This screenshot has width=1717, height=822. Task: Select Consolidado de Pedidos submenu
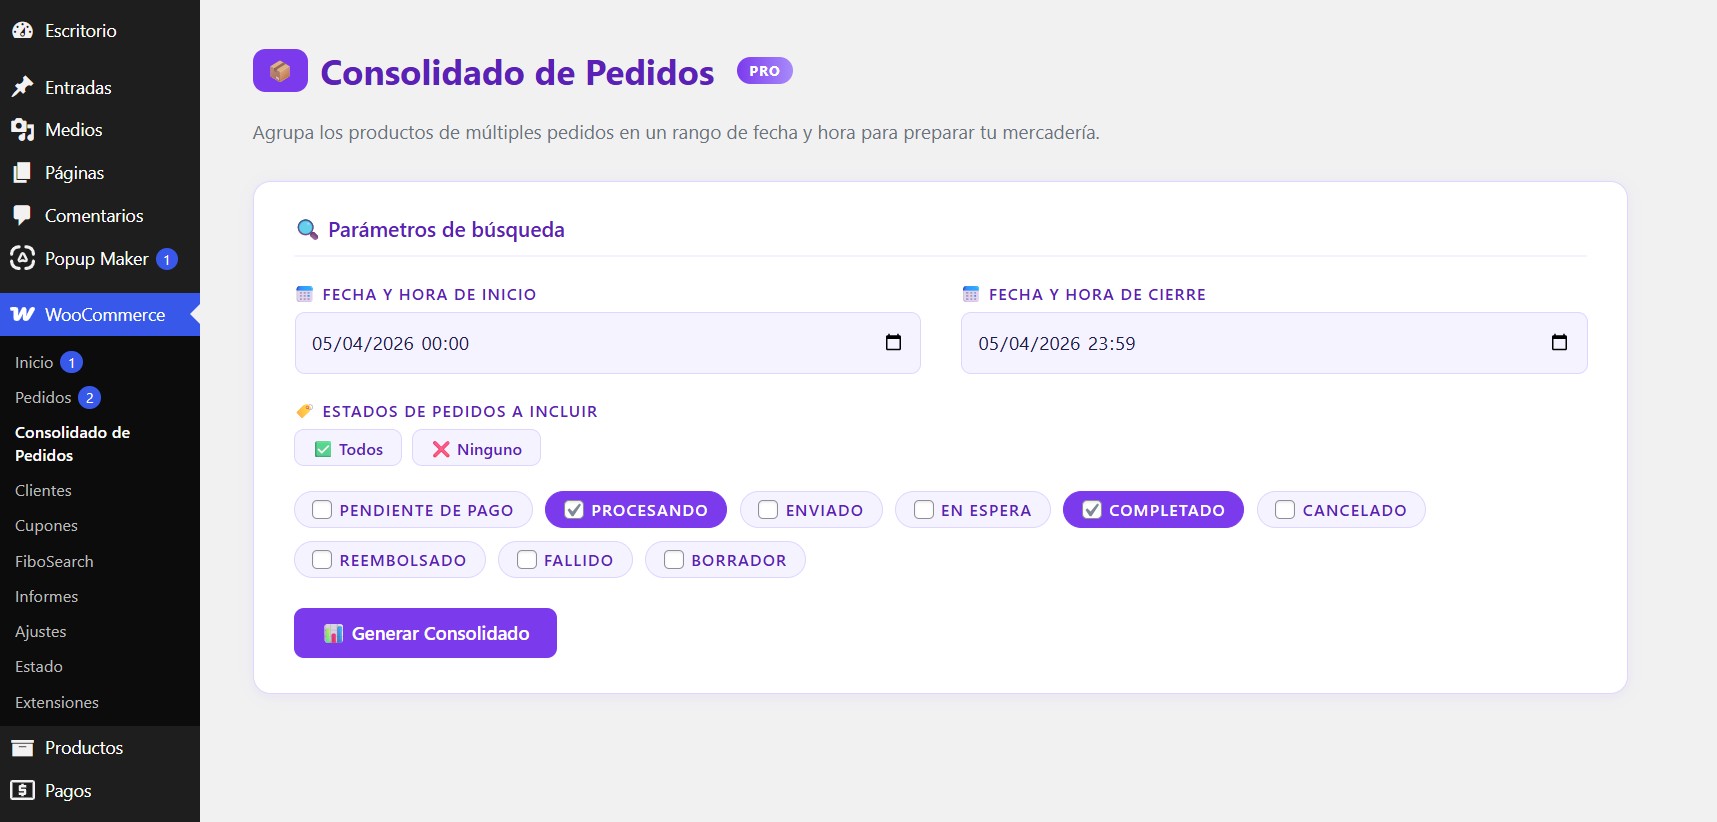[72, 444]
